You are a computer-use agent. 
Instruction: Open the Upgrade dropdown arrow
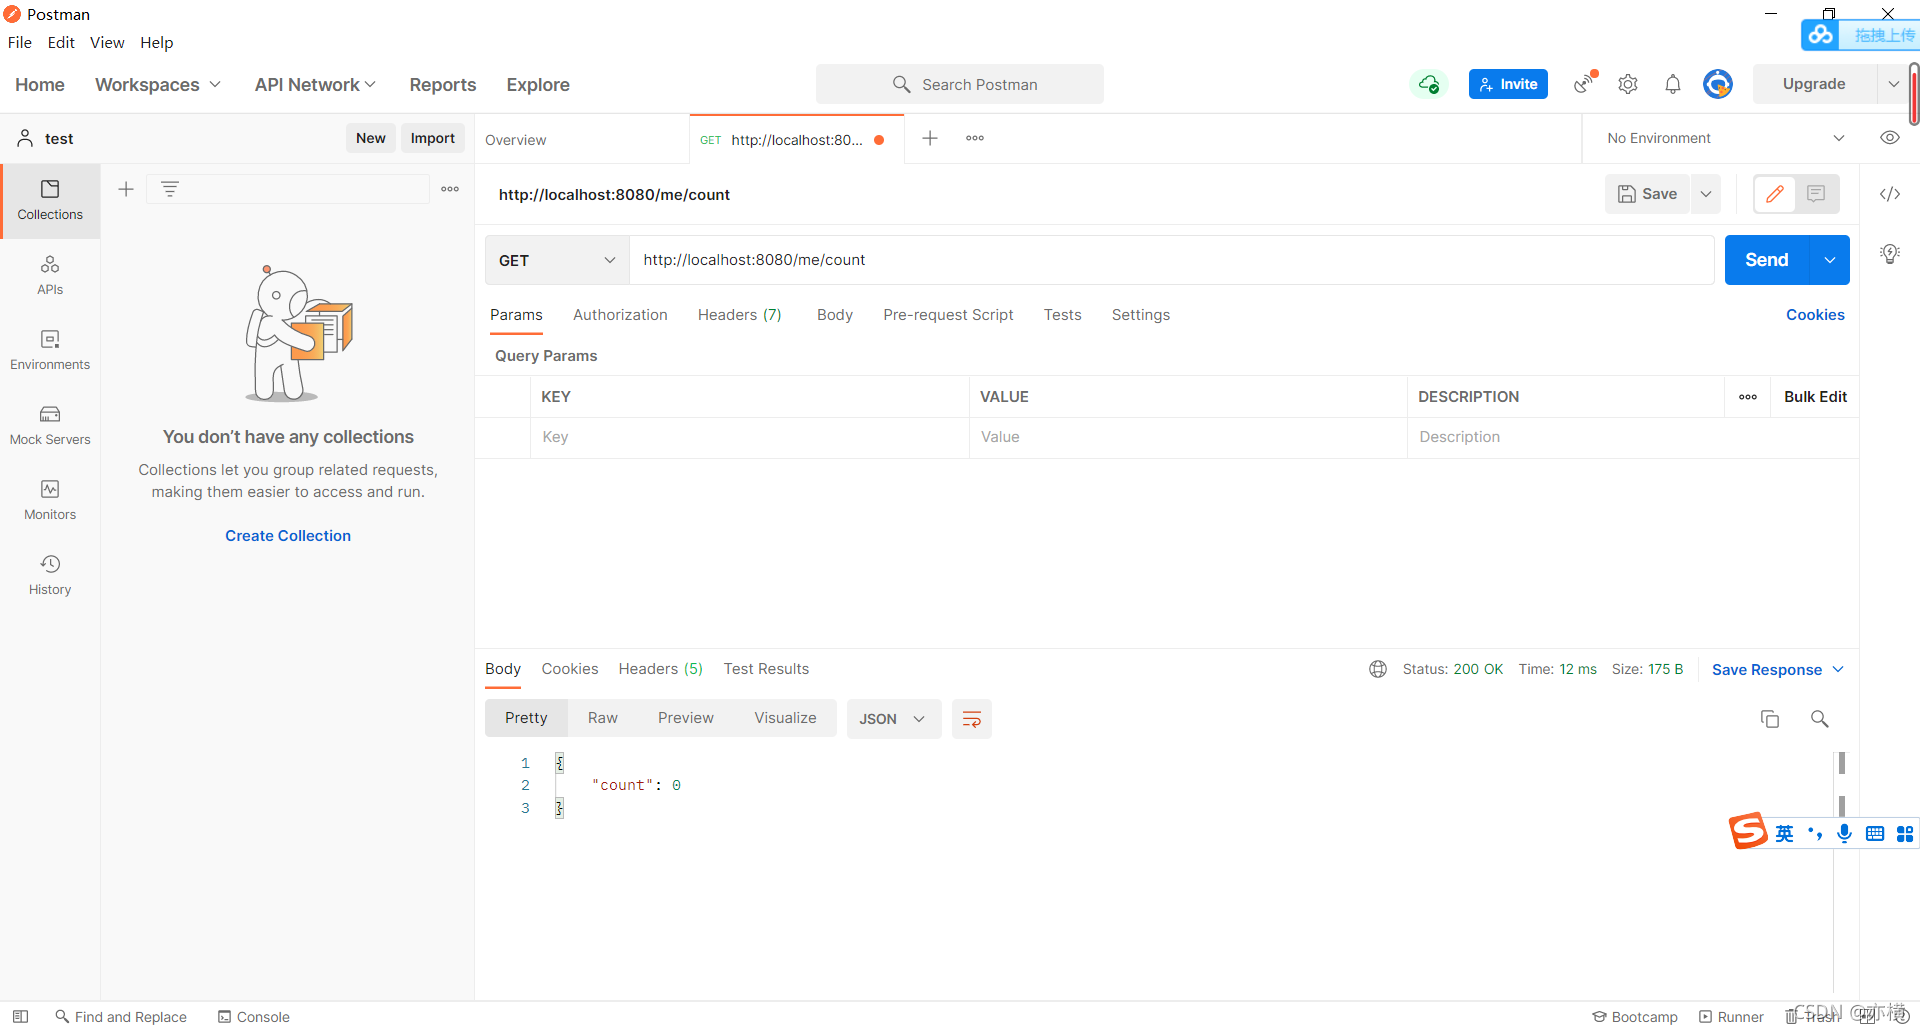click(x=1893, y=84)
